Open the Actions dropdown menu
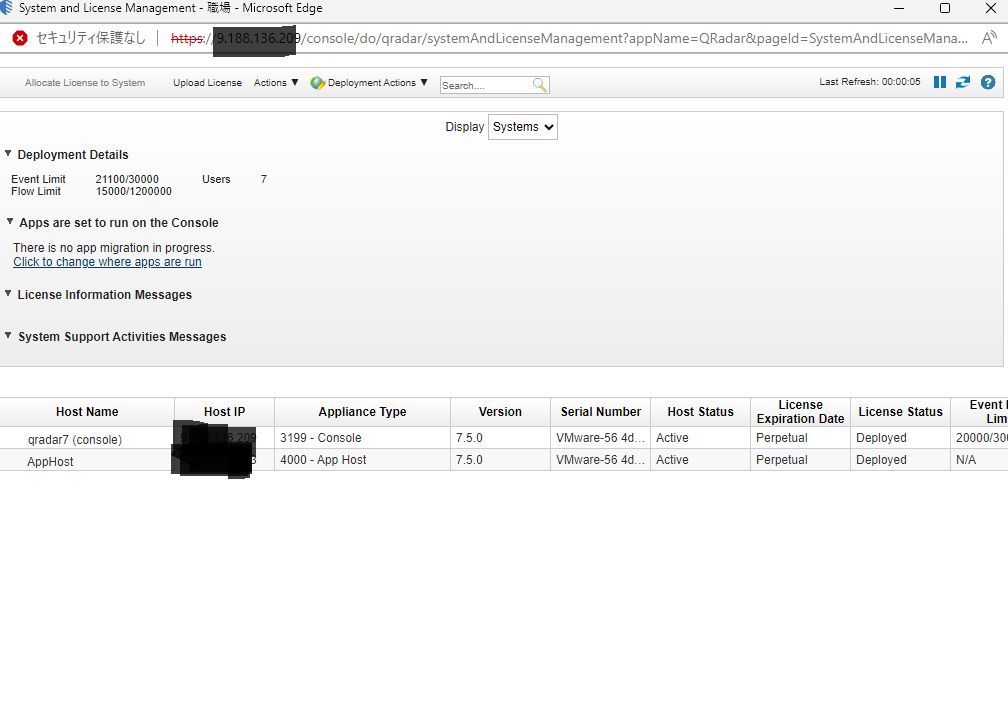This screenshot has width=1008, height=703. coord(276,82)
